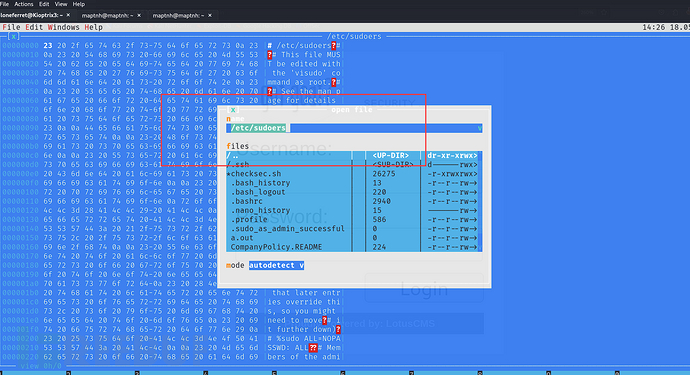Click hex offset 00000220
The height and width of the screenshot is (375, 690).
[20, 357]
